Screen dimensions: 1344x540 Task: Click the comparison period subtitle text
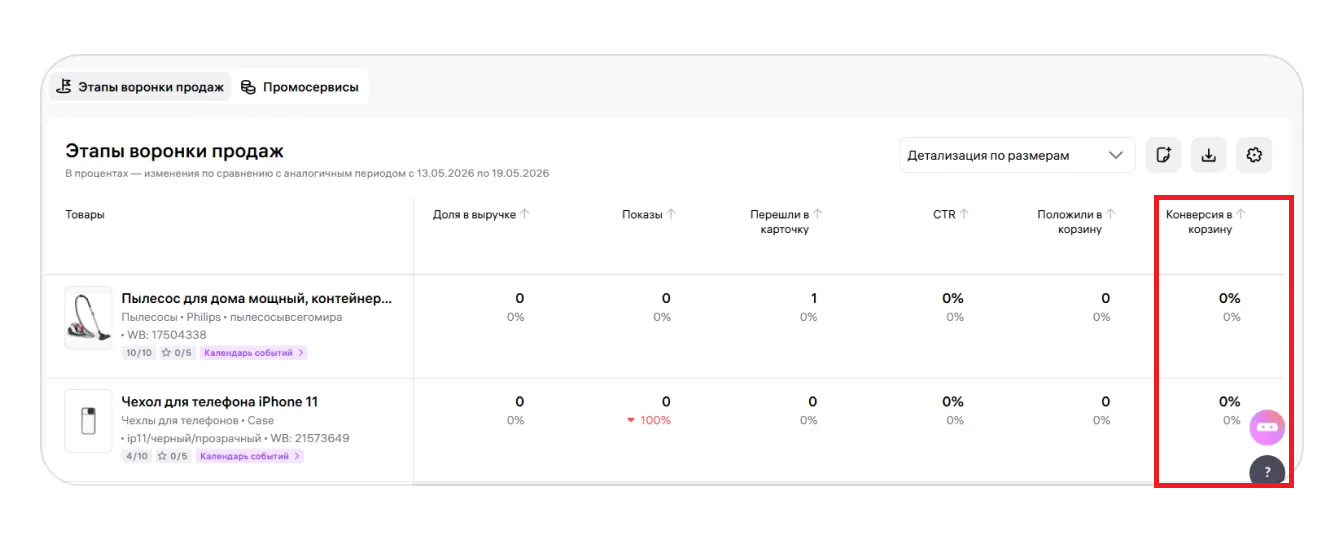(307, 173)
